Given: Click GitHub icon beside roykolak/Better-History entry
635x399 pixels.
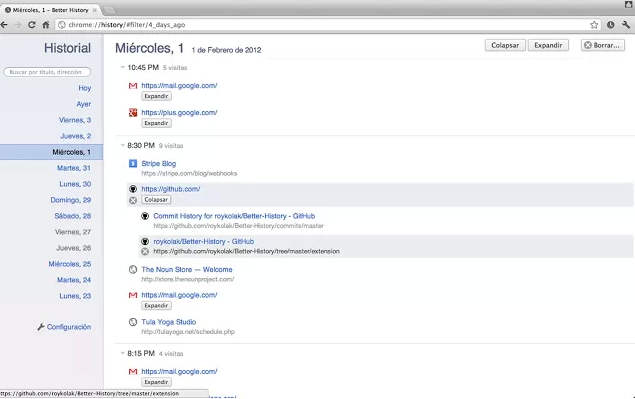Looking at the screenshot, I should tap(145, 241).
